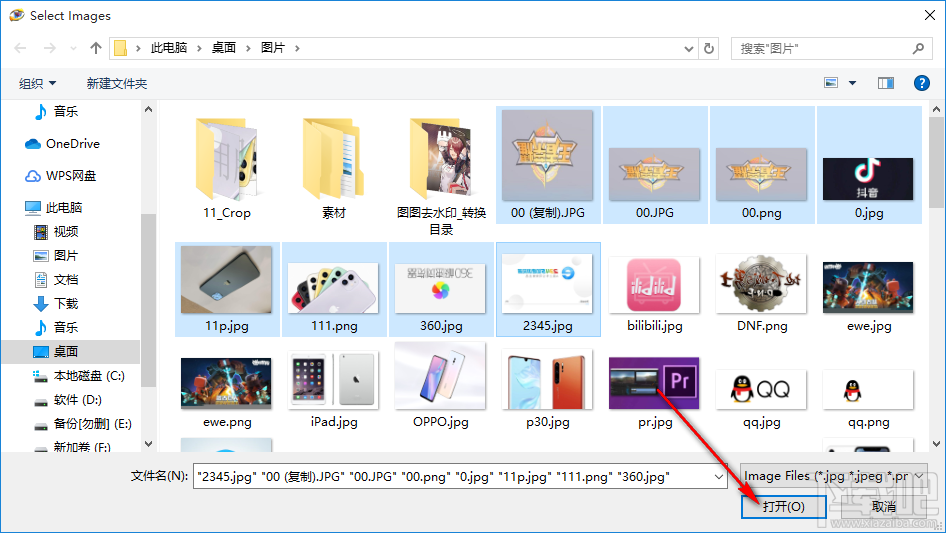Select 桌面 in the address path

pyautogui.click(x=223, y=48)
